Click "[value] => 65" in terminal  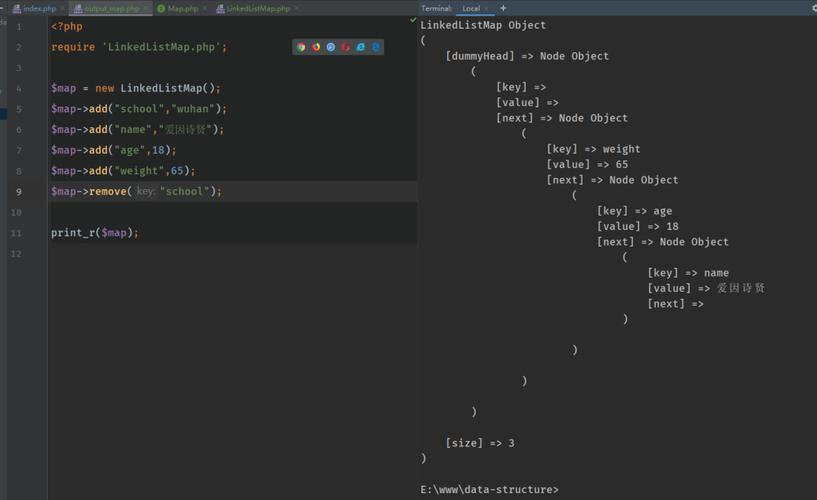click(x=587, y=165)
